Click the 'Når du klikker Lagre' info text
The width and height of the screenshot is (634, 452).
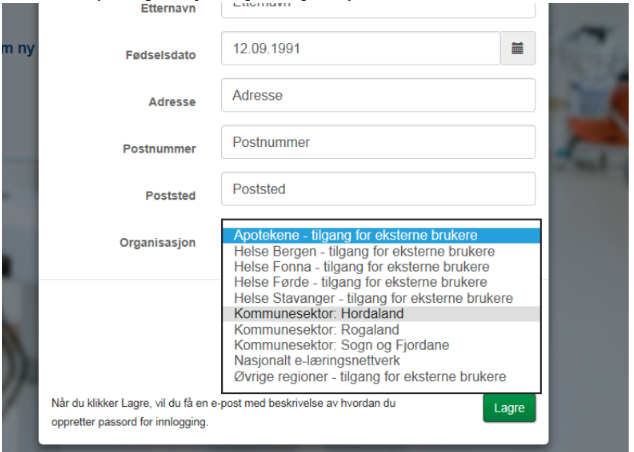pyautogui.click(x=223, y=412)
